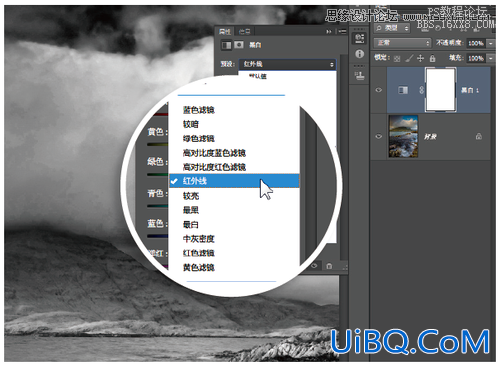
Task: Click the link icon between adjustment and mask
Action: [x=421, y=90]
